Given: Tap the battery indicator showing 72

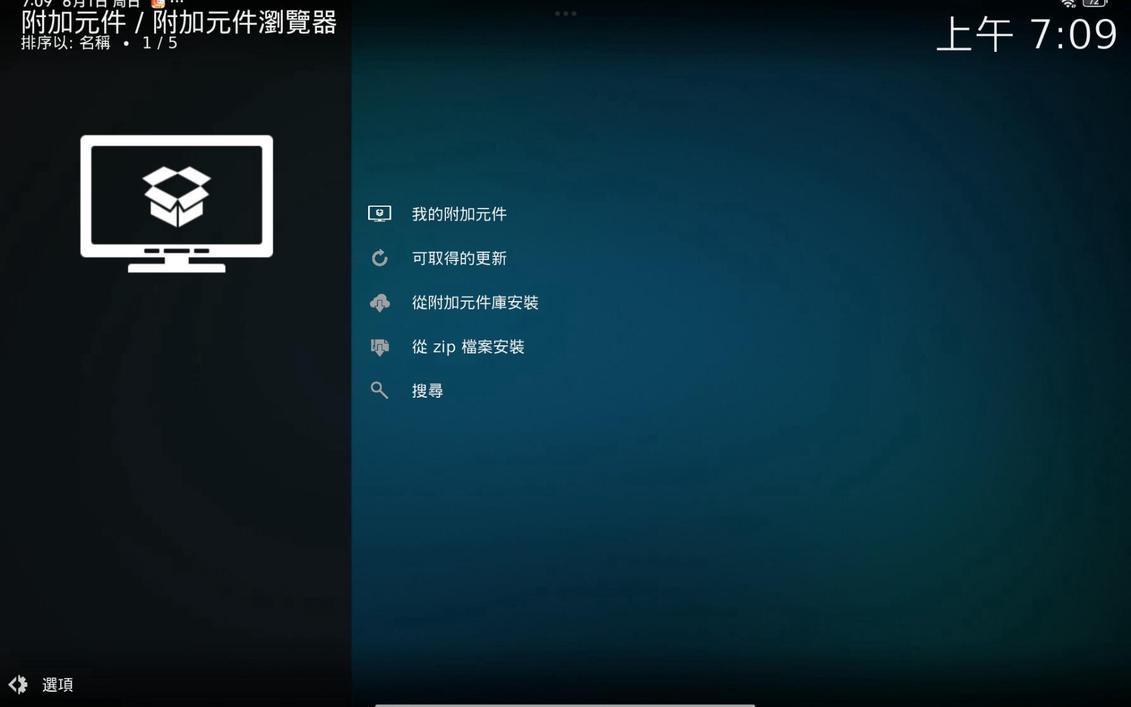Looking at the screenshot, I should click(1095, 3).
